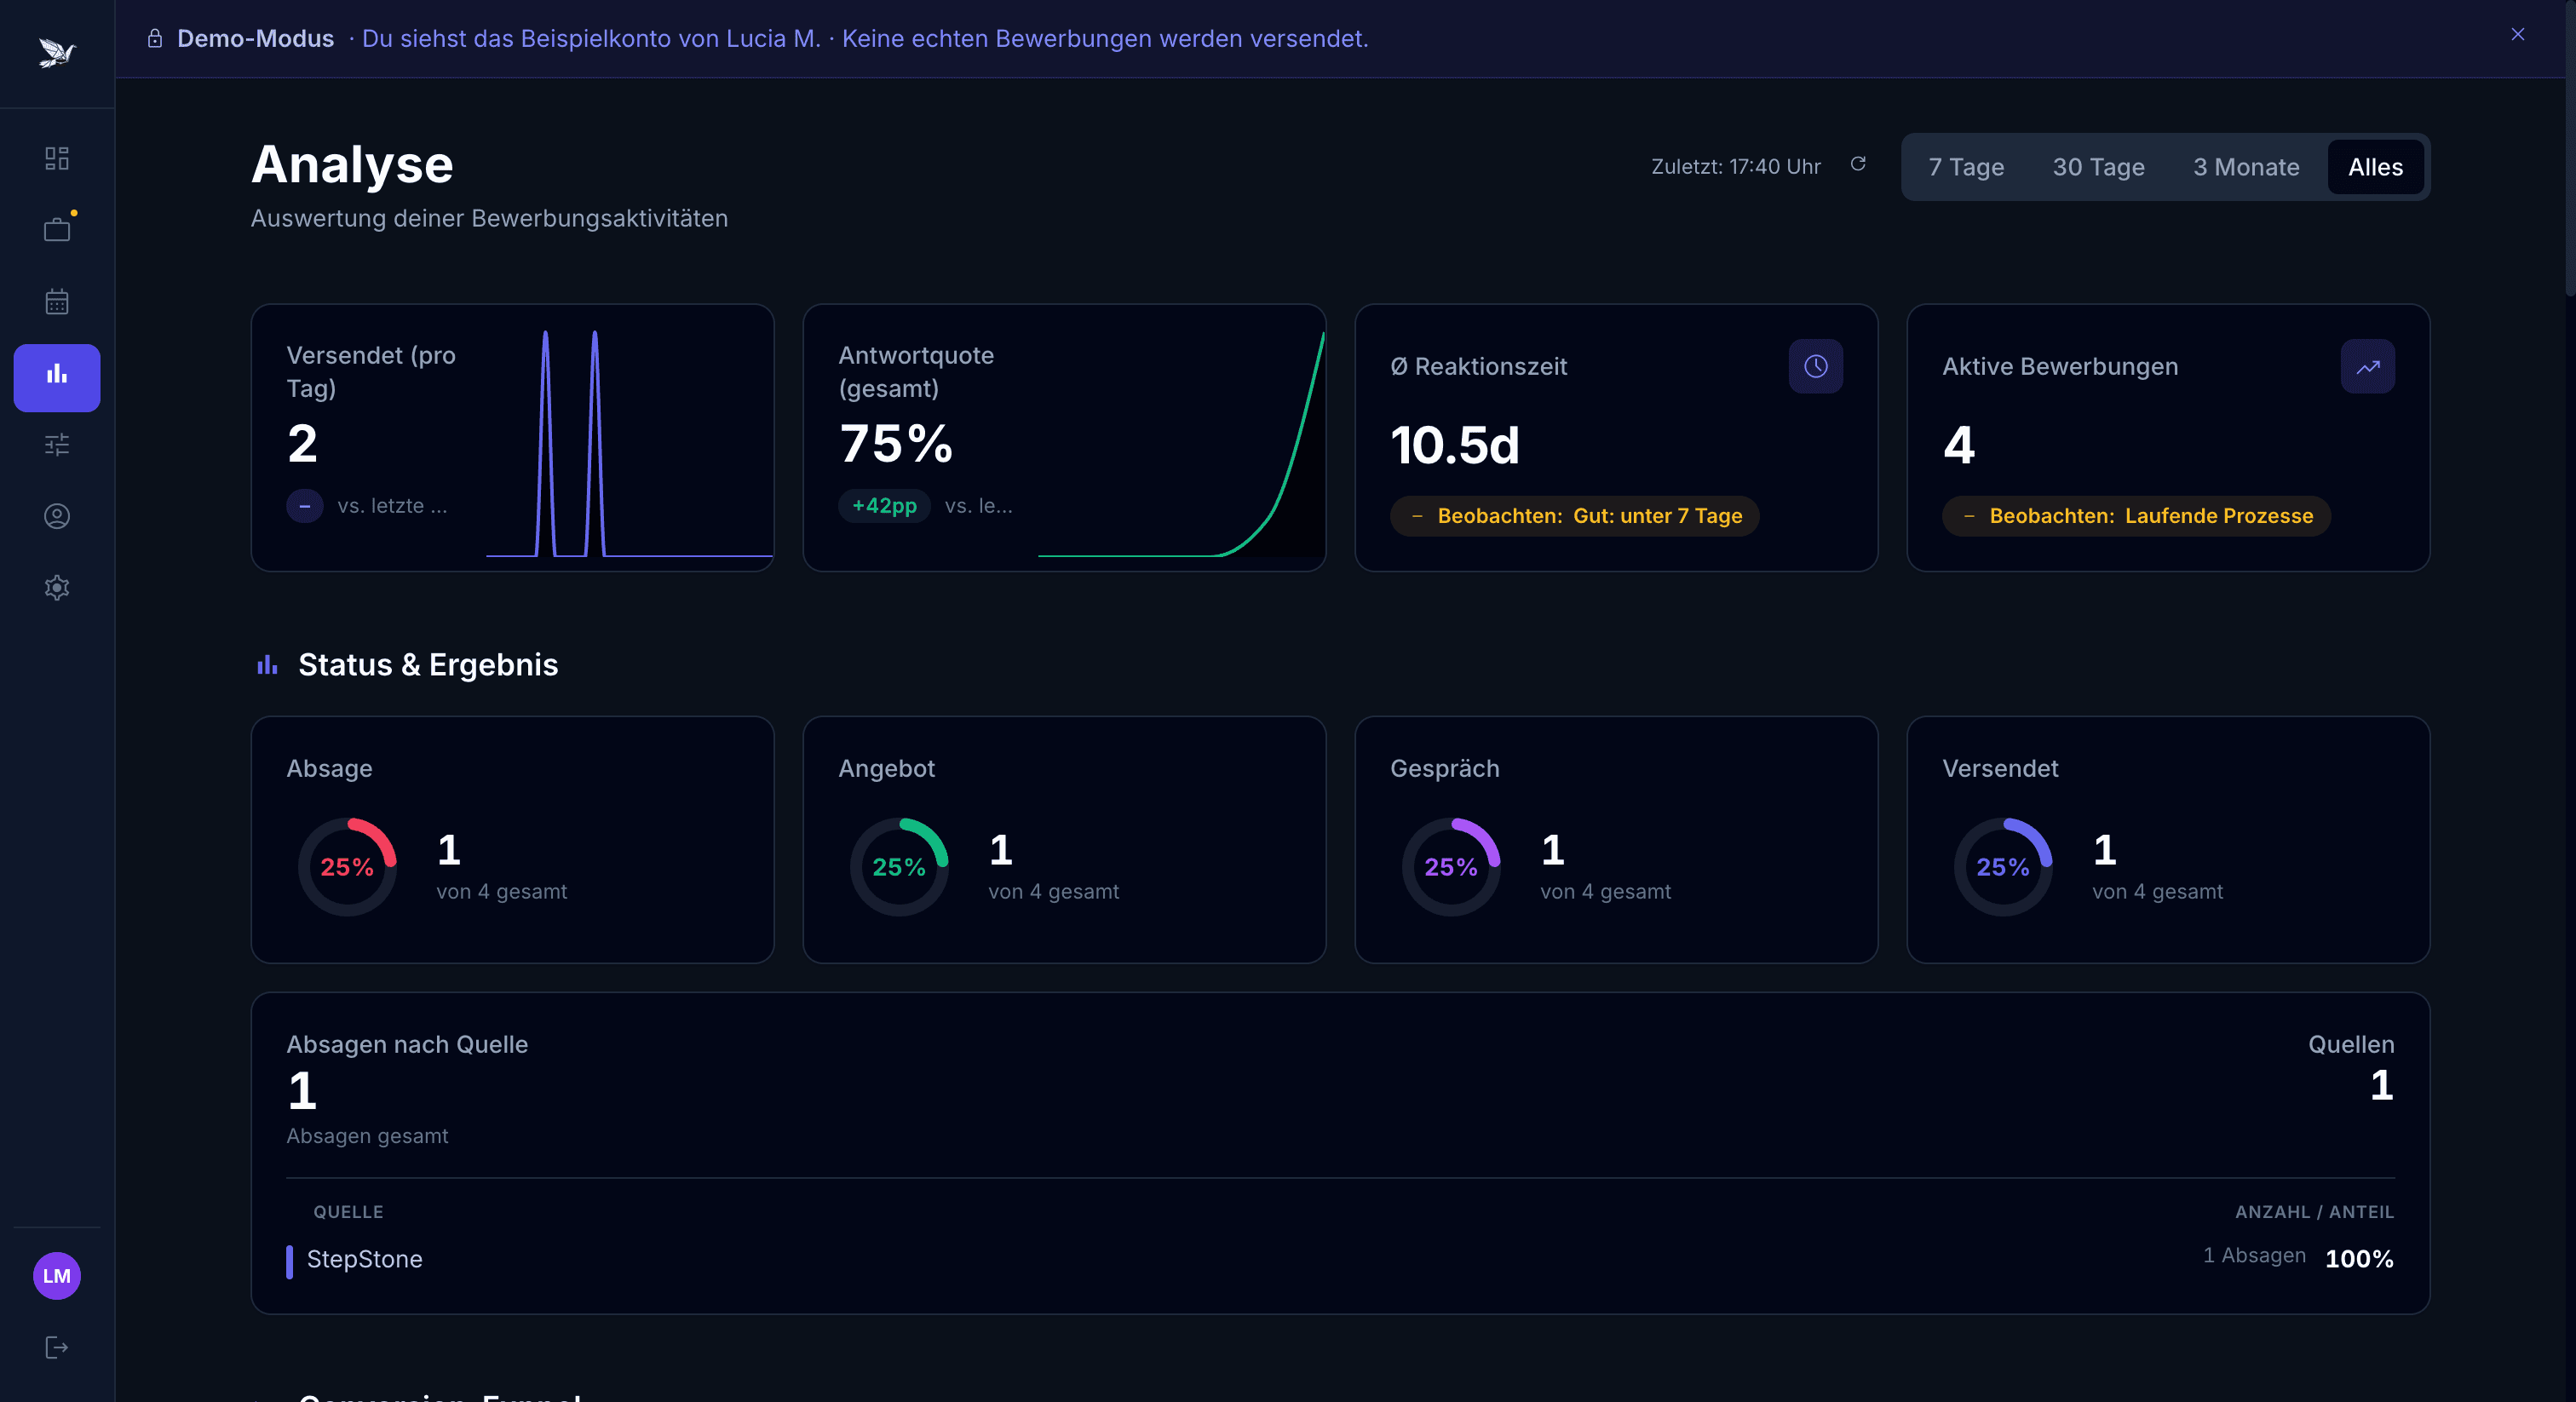Click the LM user avatar
Image resolution: width=2576 pixels, height=1402 pixels.
(x=57, y=1275)
